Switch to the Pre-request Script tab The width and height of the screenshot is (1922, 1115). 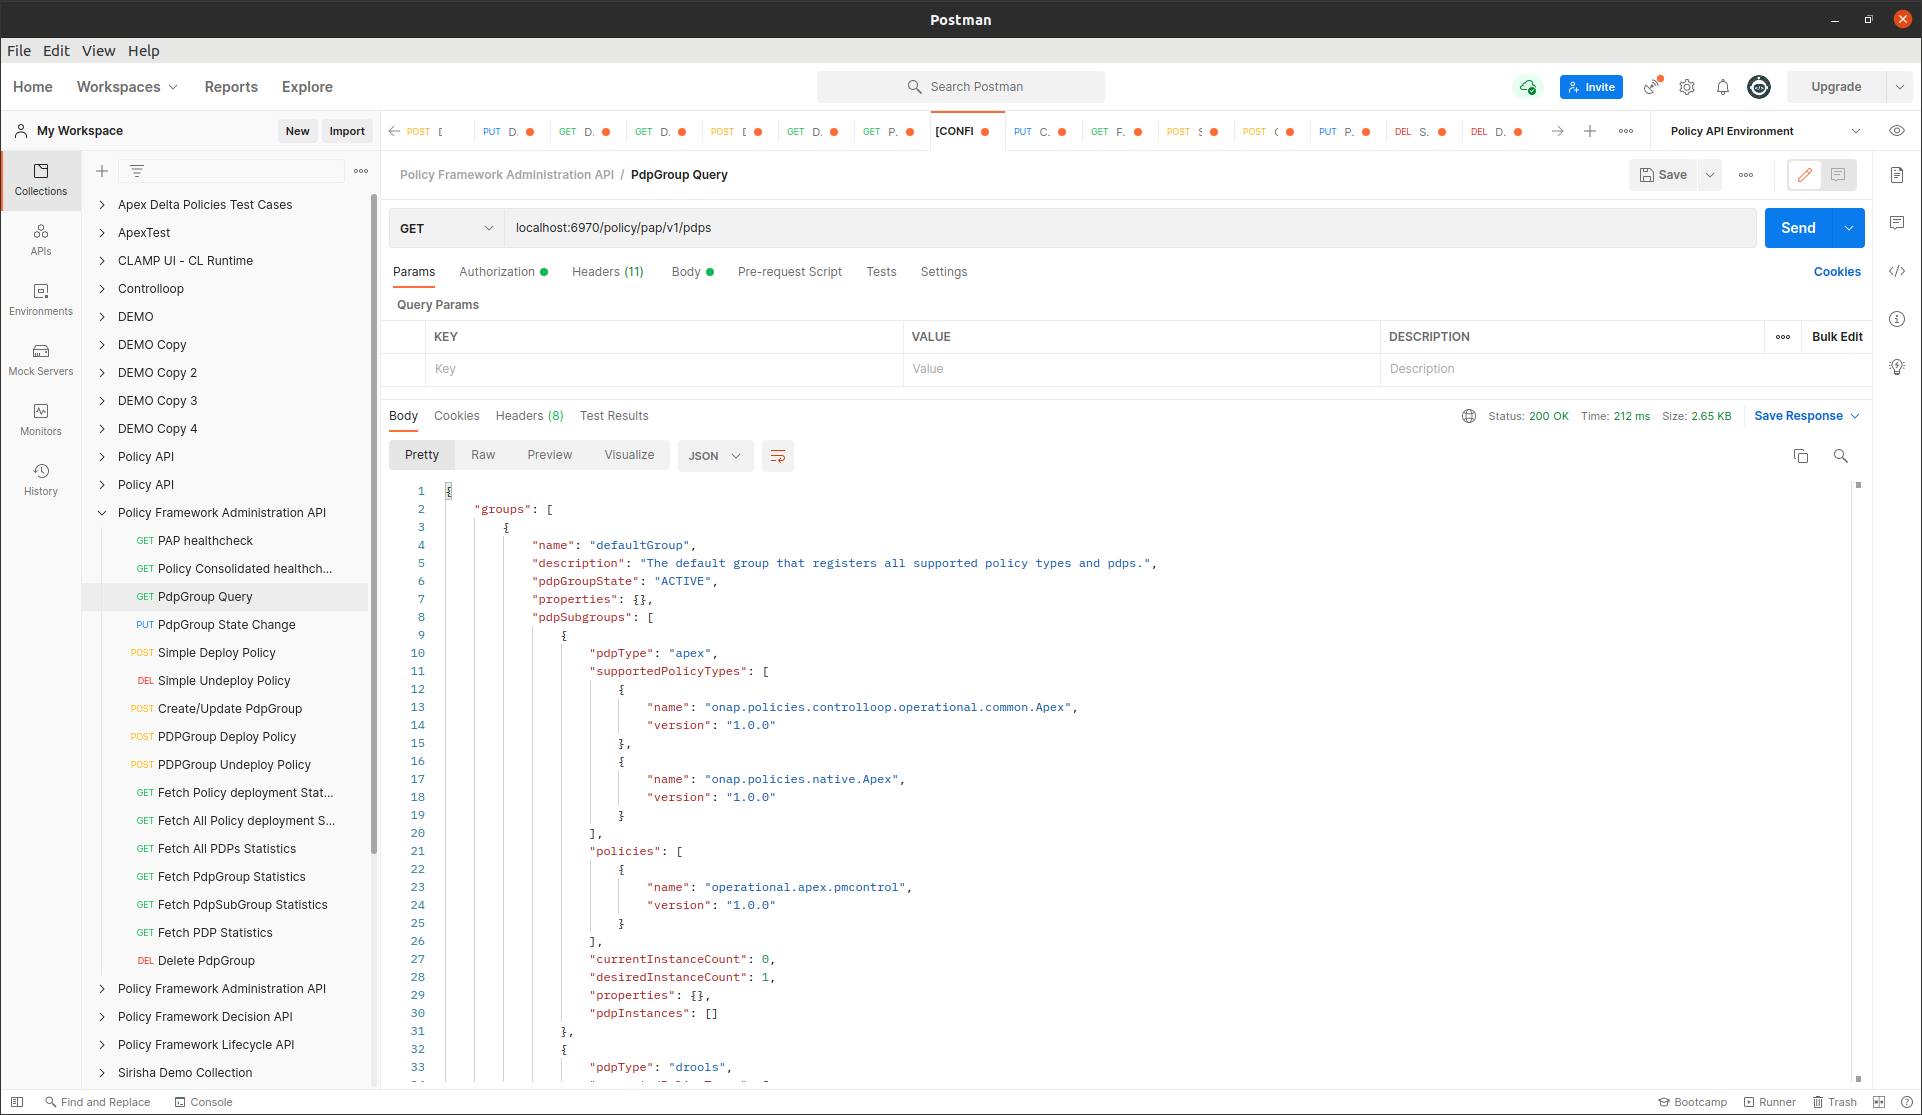point(790,272)
